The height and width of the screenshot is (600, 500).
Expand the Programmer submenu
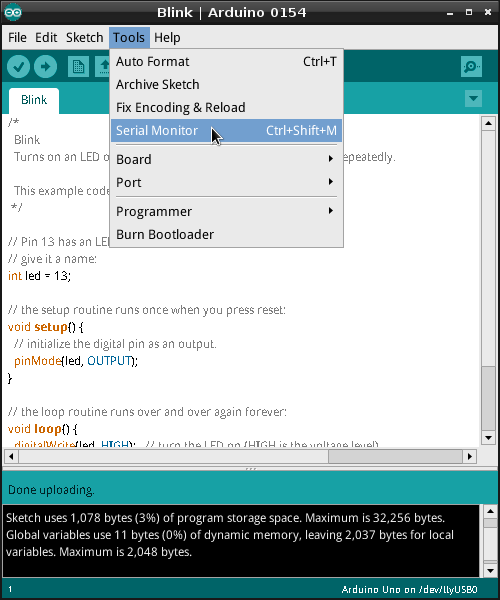coord(226,211)
